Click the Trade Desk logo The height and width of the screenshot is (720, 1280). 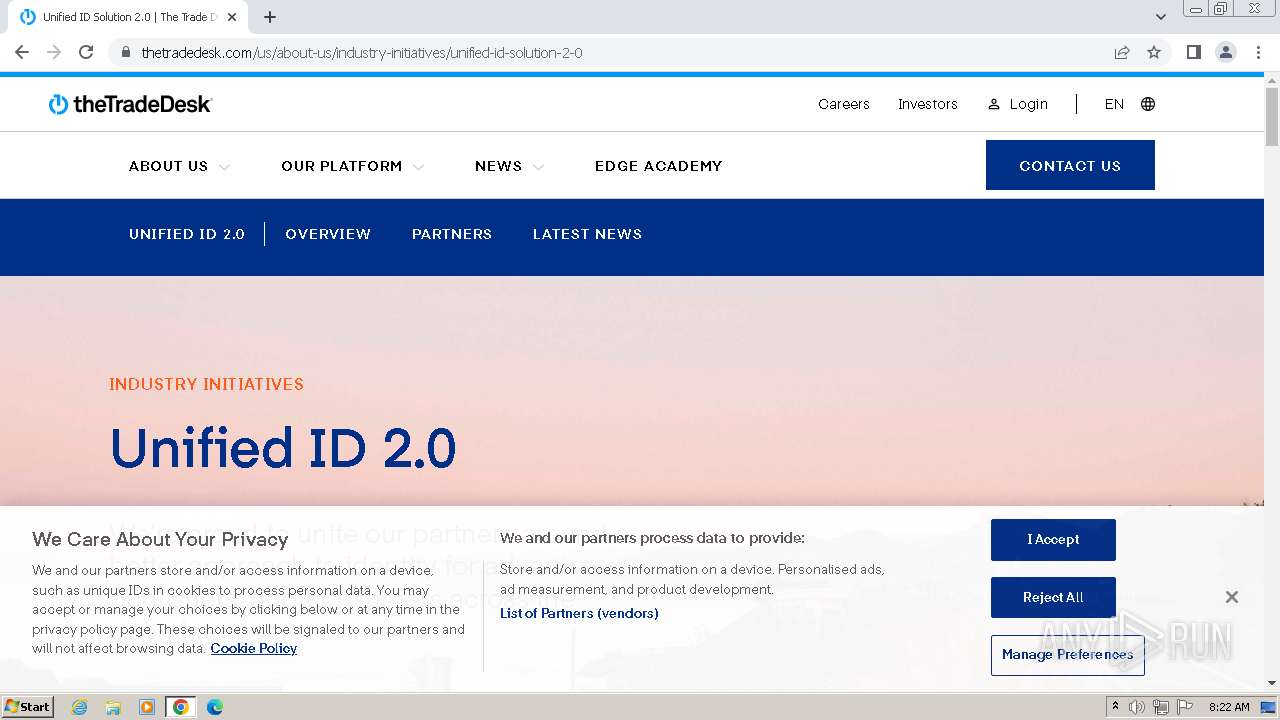pyautogui.click(x=130, y=104)
